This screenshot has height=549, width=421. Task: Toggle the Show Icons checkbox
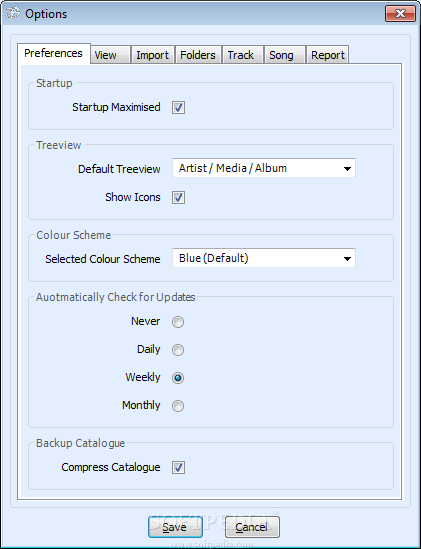click(178, 197)
